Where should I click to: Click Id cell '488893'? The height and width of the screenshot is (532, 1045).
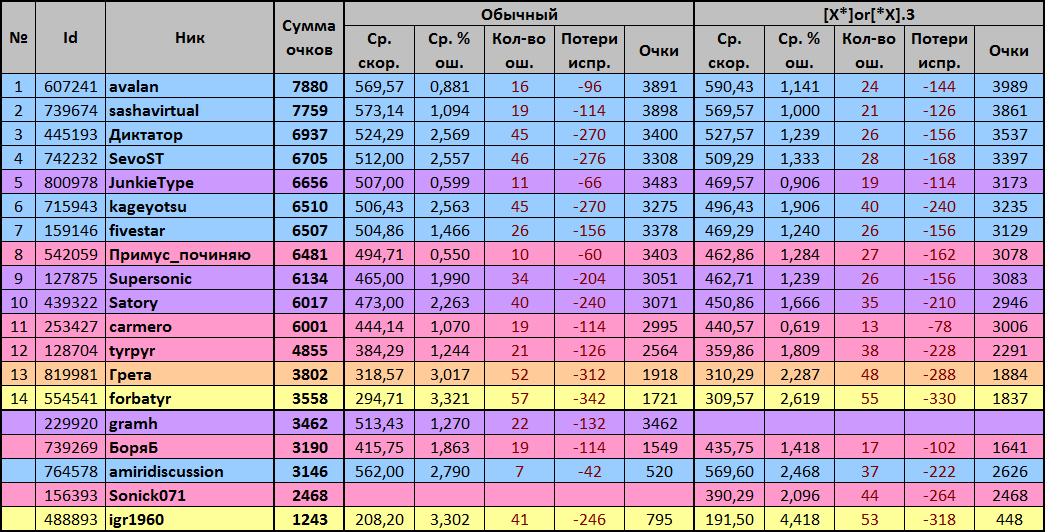pos(71,519)
